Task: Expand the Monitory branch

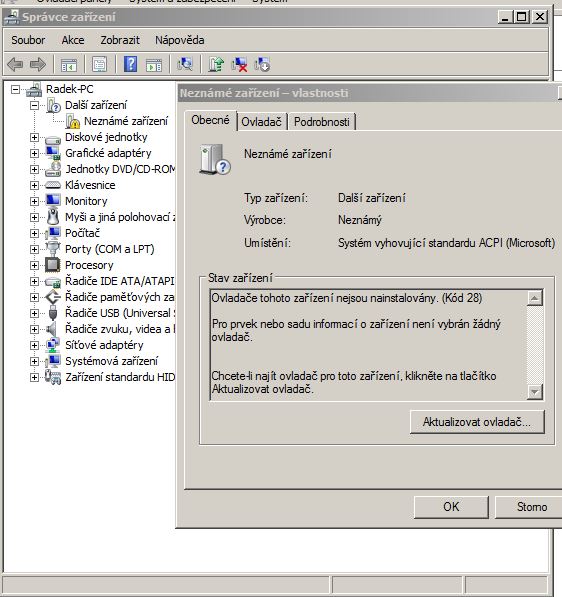Action: [x=34, y=201]
